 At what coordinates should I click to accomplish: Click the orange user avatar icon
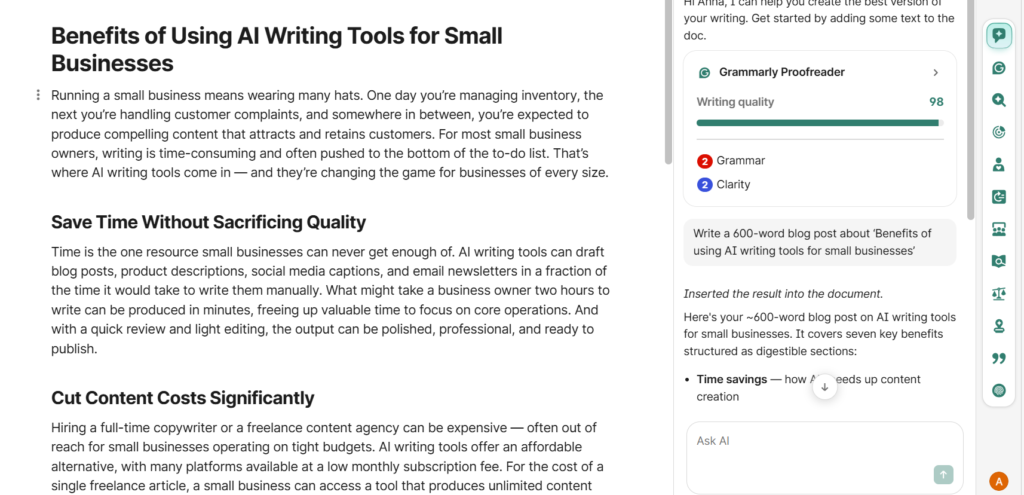click(x=998, y=481)
